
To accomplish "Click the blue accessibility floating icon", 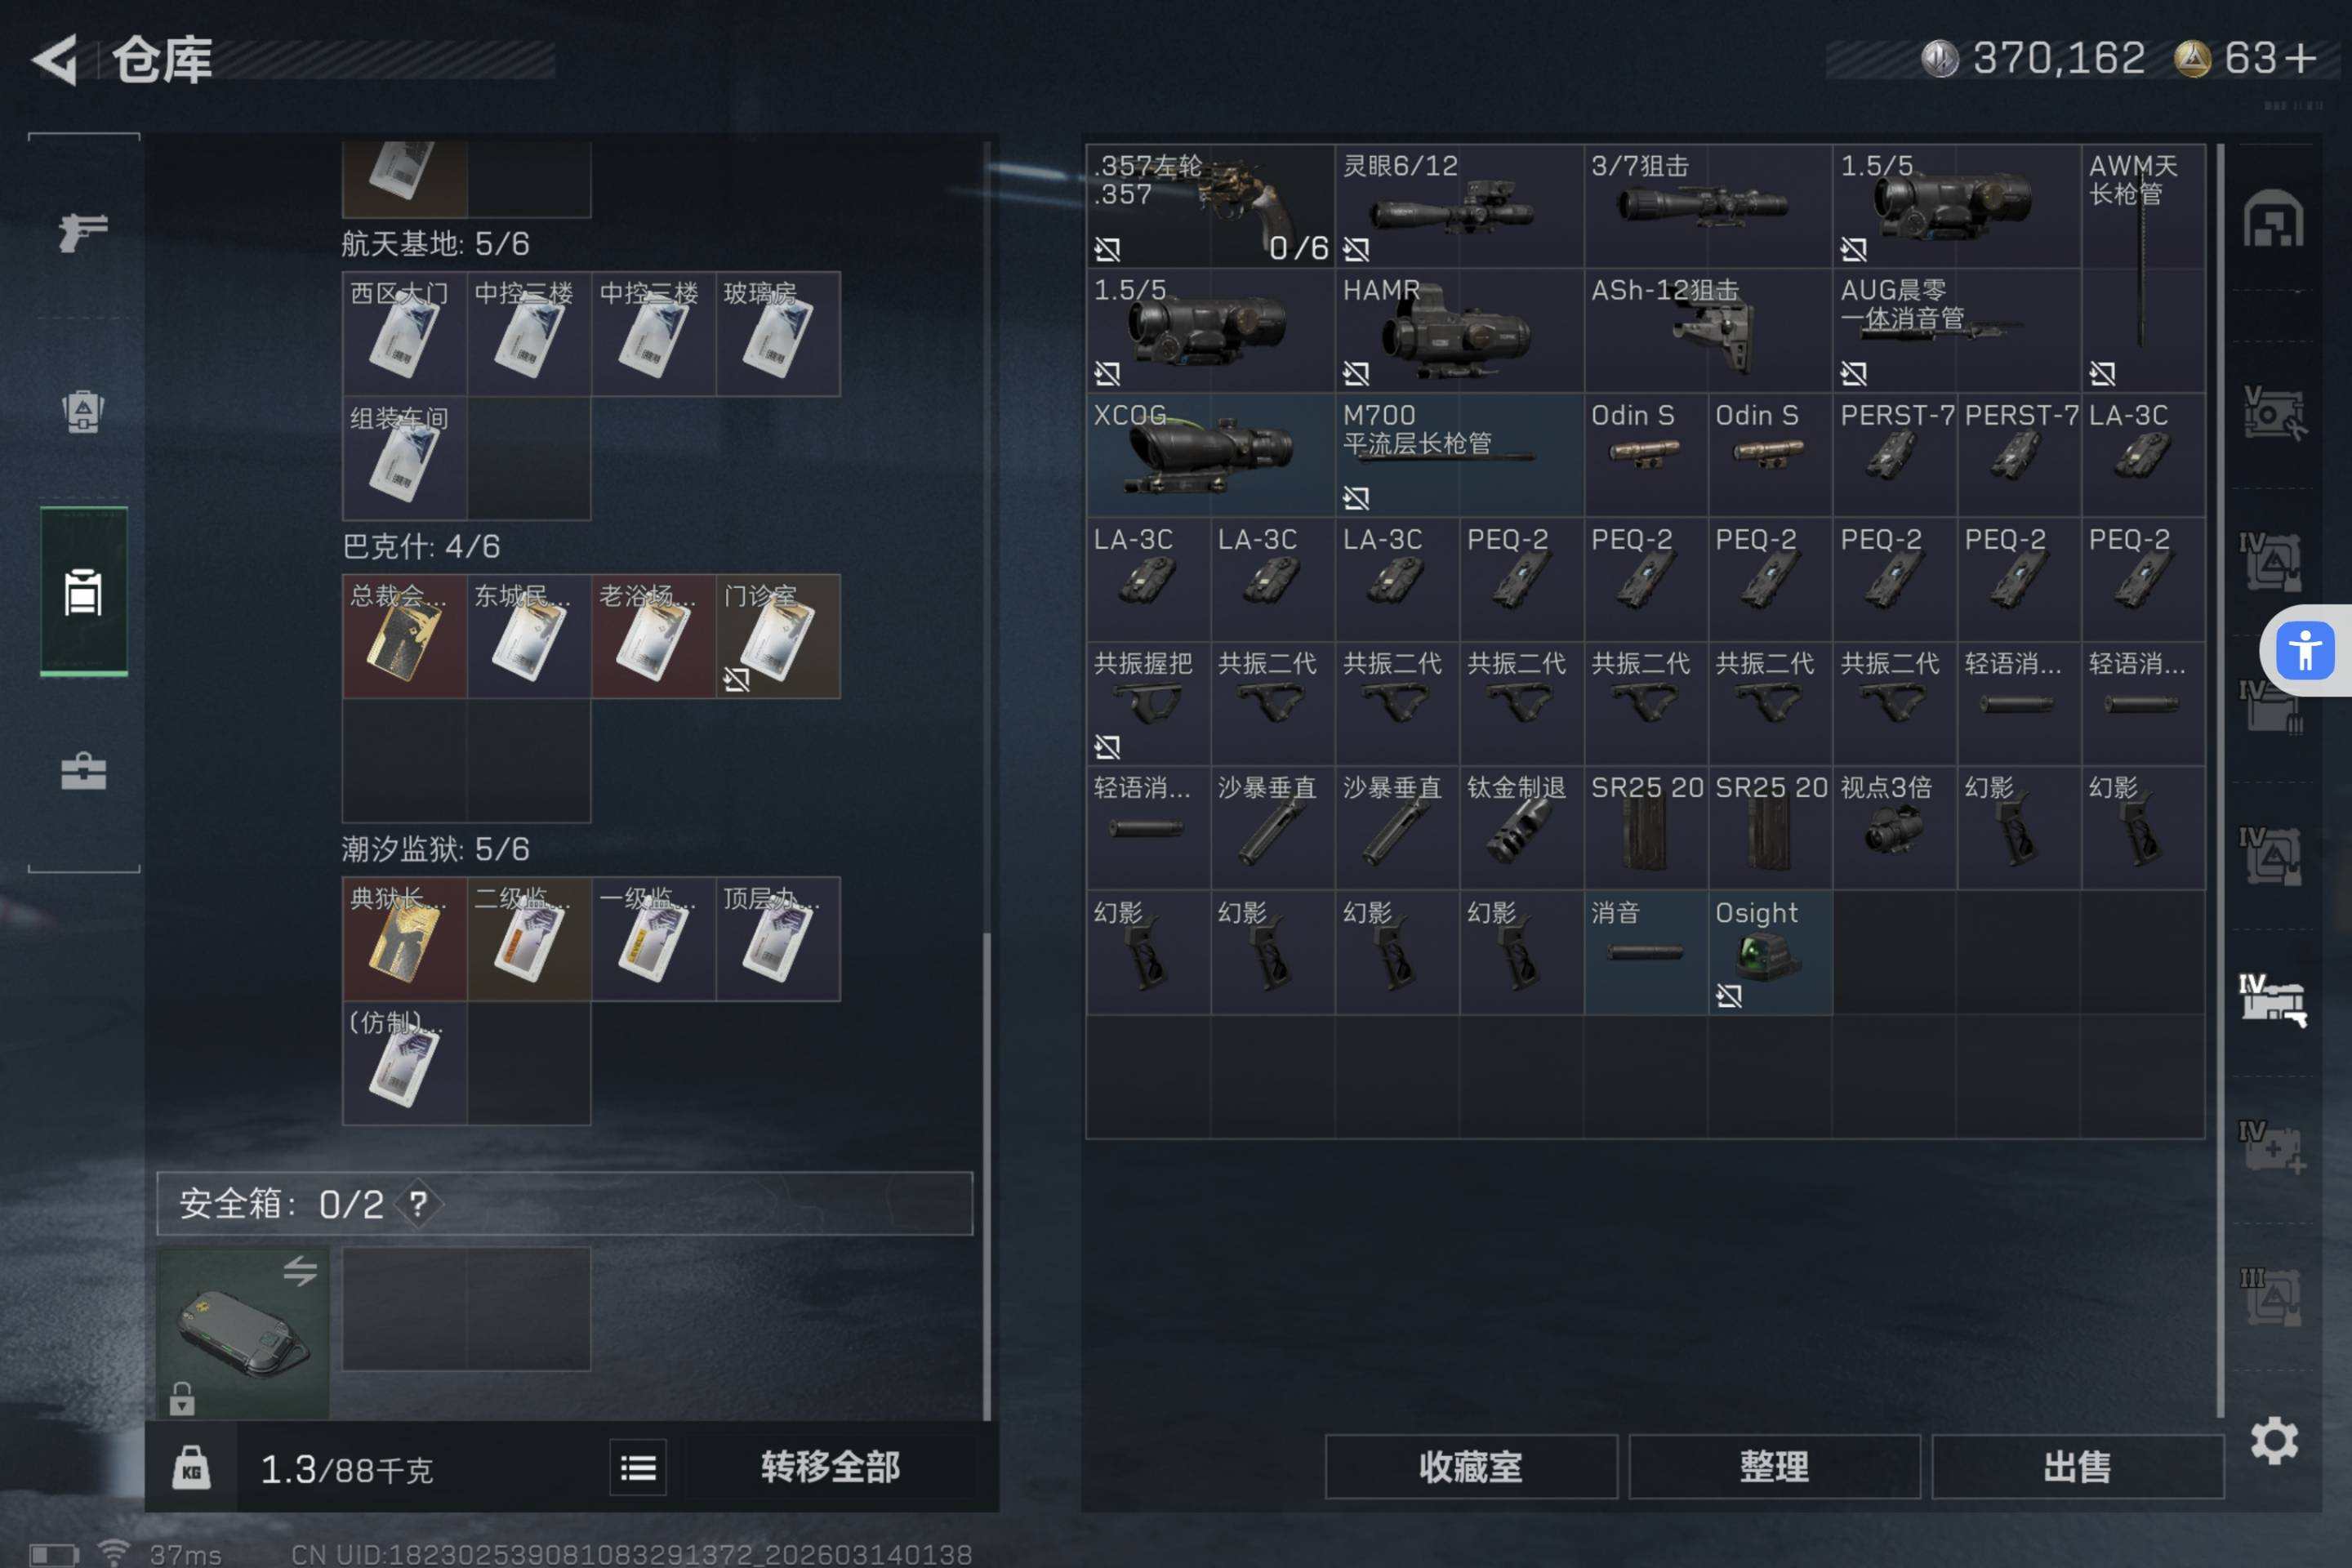I will pyautogui.click(x=2305, y=650).
